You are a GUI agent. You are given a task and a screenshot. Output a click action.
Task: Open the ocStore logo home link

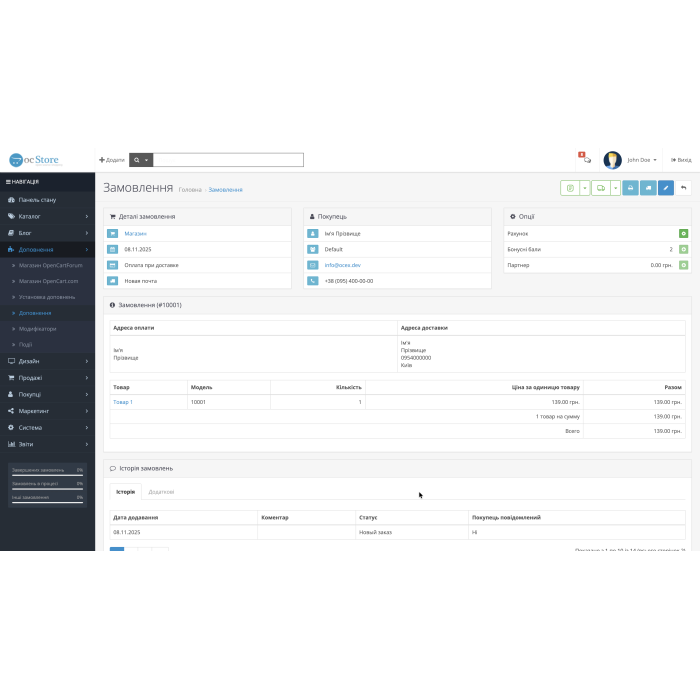point(34,160)
